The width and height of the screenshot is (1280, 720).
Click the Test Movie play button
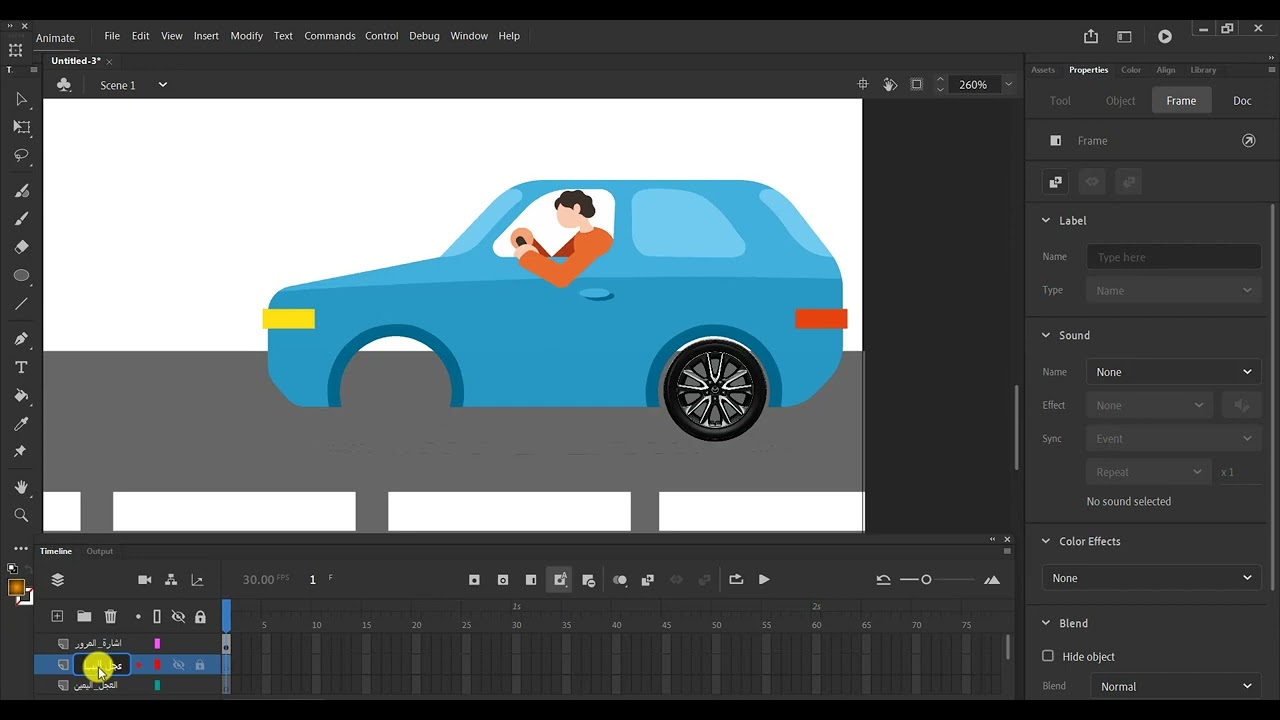1165,36
